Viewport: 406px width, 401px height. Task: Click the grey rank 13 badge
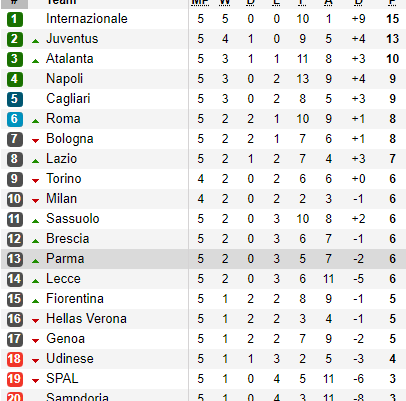pos(15,259)
